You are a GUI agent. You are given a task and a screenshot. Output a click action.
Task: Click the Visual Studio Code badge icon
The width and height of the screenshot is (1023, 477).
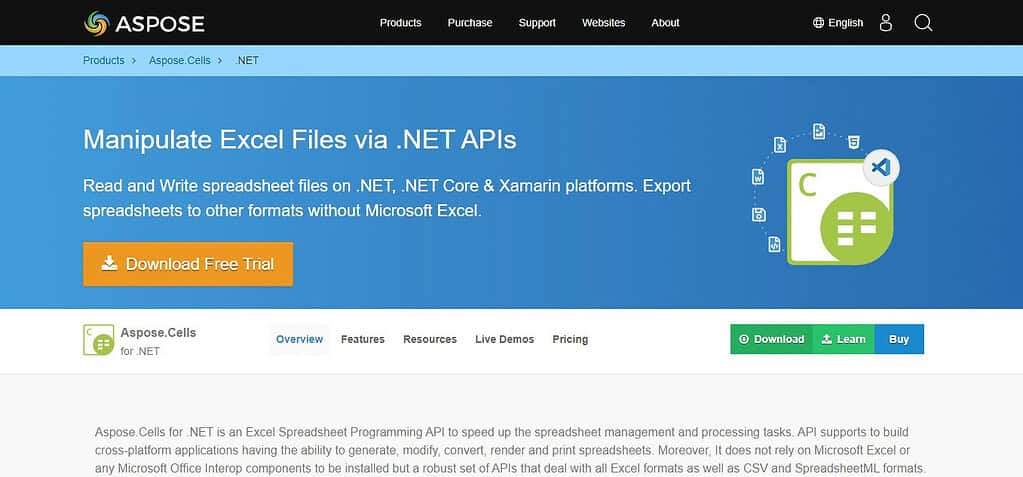[x=881, y=168]
